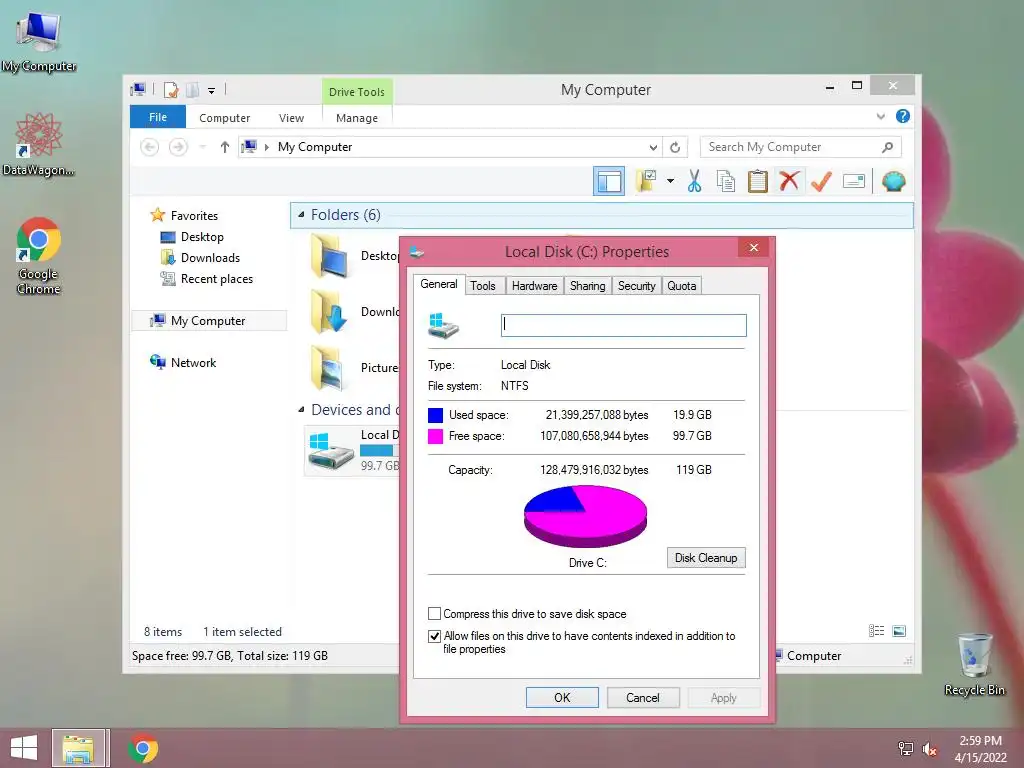Click the properties icon in quick access toolbar
The width and height of the screenshot is (1024, 768).
(170, 89)
